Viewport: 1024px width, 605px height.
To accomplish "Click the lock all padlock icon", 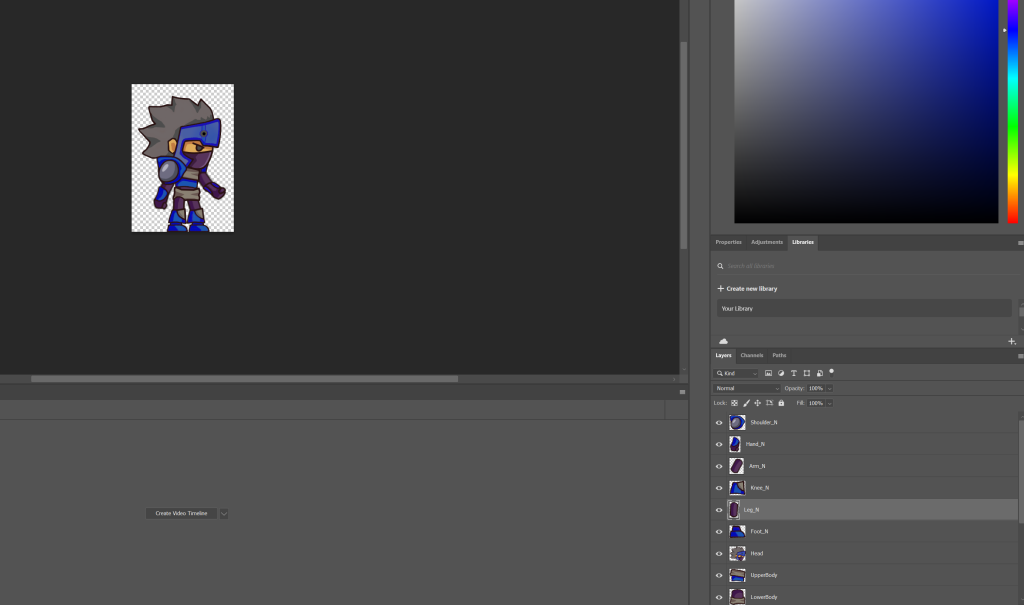I will [781, 403].
